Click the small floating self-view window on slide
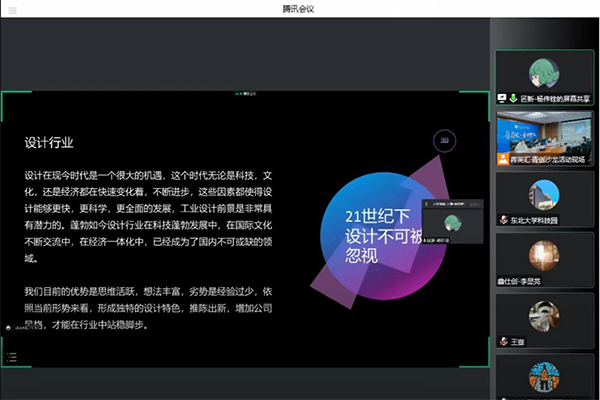 click(x=450, y=223)
